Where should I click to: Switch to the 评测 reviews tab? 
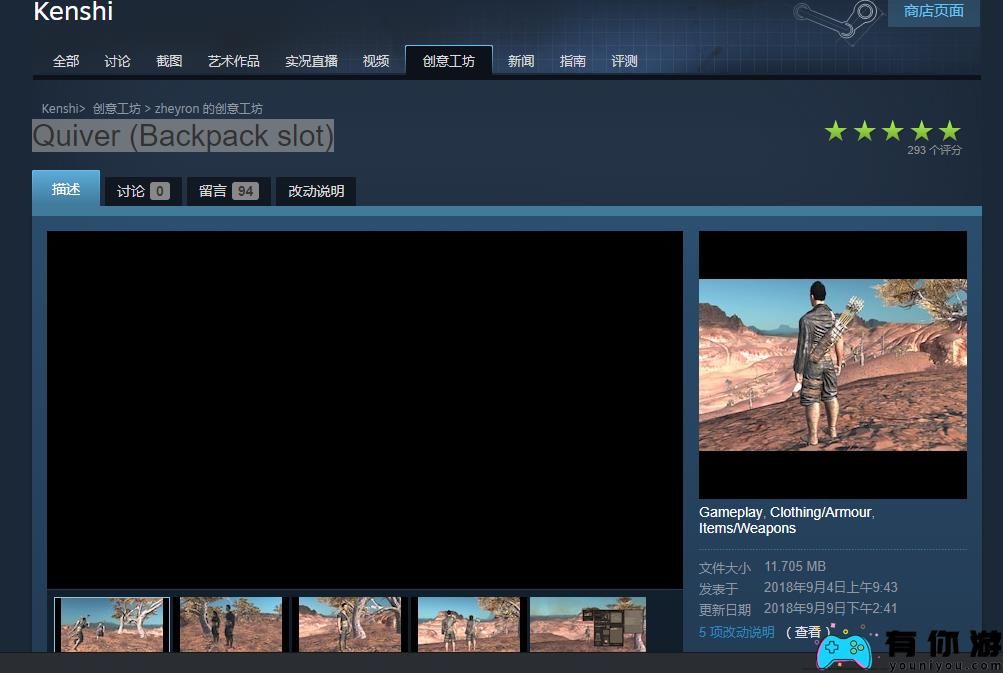click(x=623, y=61)
